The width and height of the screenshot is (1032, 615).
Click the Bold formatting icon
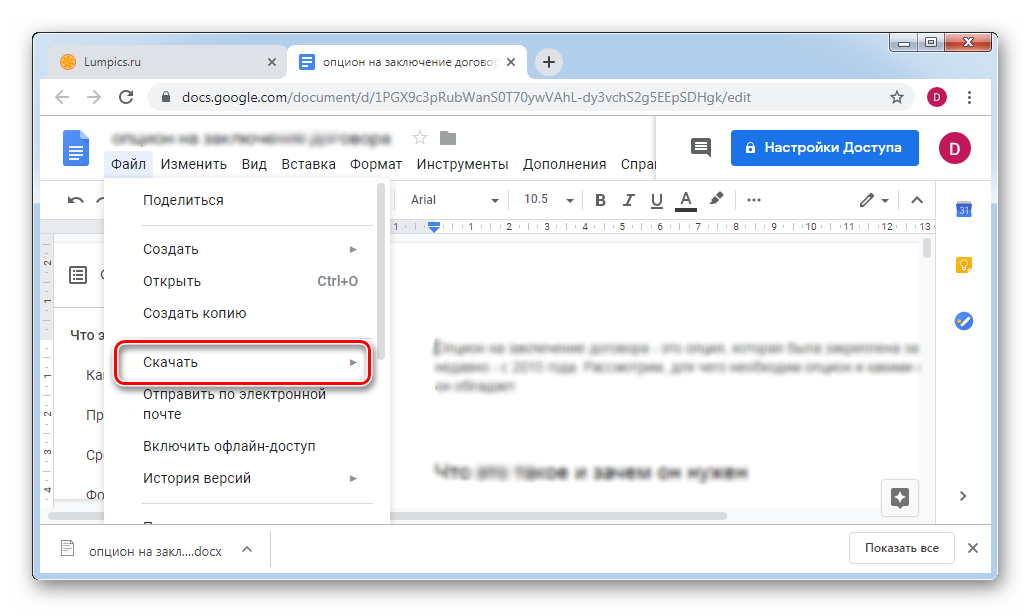point(601,200)
